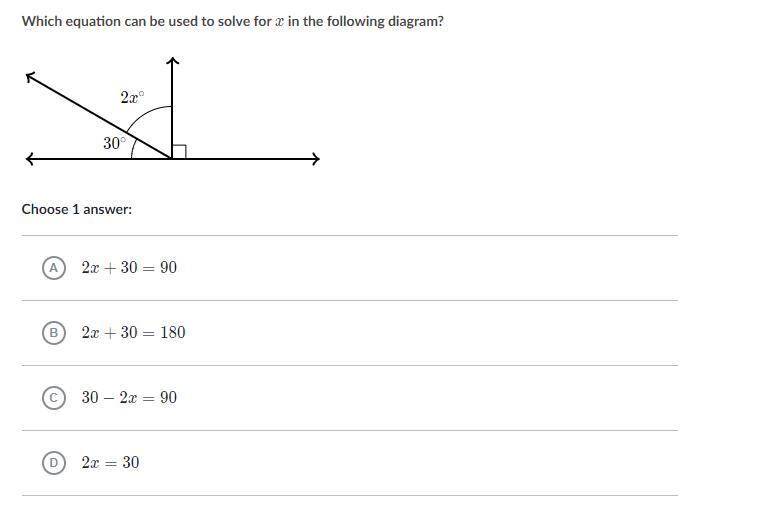Viewport: 774px width, 517px height.
Task: Select answer choice A radio button
Action: (54, 268)
